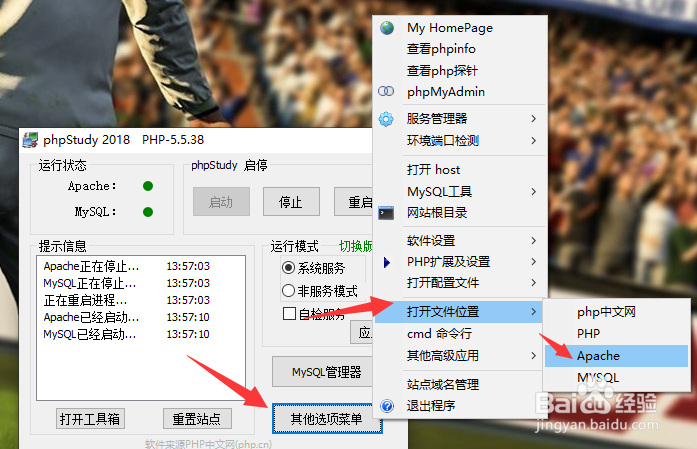Click the phpStudy 2018 title text

[87, 140]
